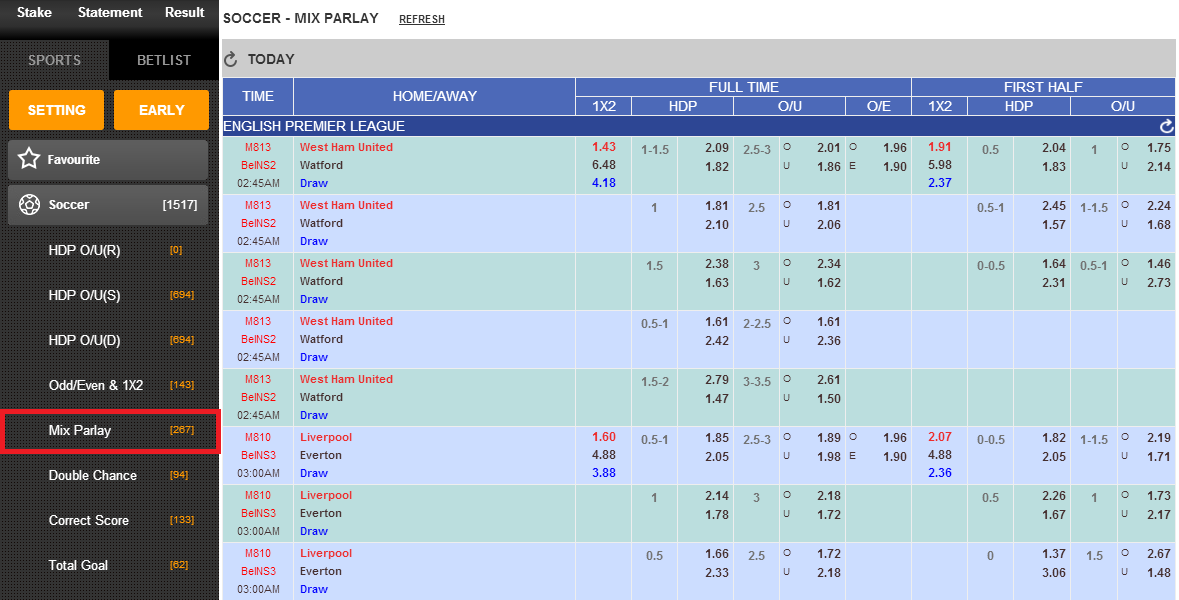Select Liverpool 1X2 odds of 2.07

[x=939, y=437]
